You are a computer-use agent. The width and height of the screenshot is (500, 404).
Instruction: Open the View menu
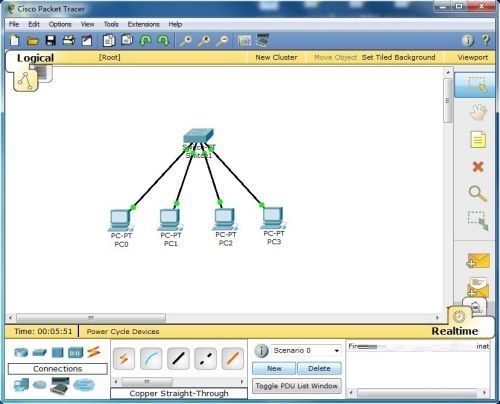tap(87, 24)
